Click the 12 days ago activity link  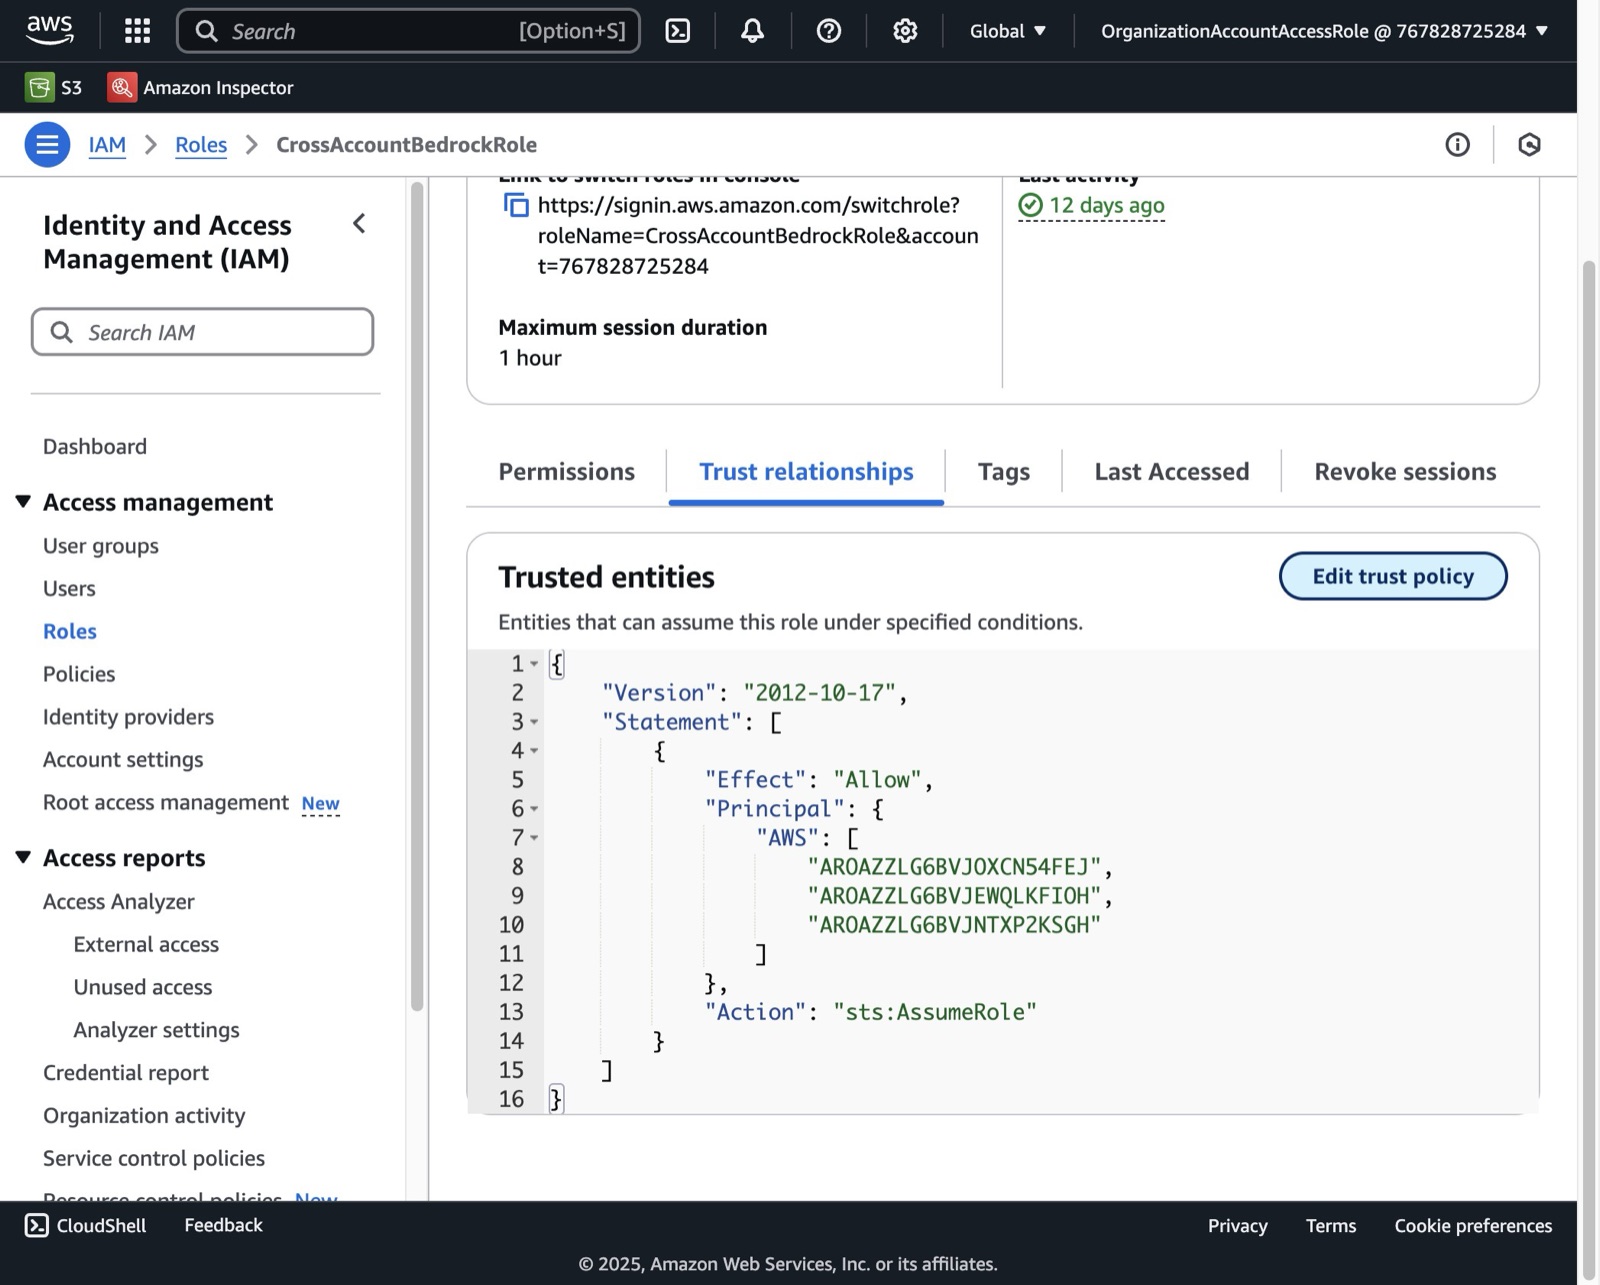click(1091, 206)
